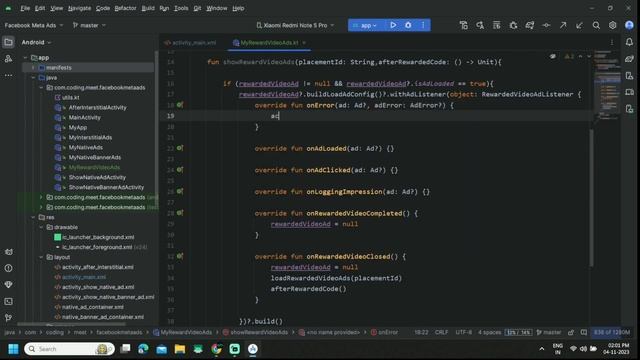Open more run actions menu
Screen dimensions: 640x360
click(423, 25)
